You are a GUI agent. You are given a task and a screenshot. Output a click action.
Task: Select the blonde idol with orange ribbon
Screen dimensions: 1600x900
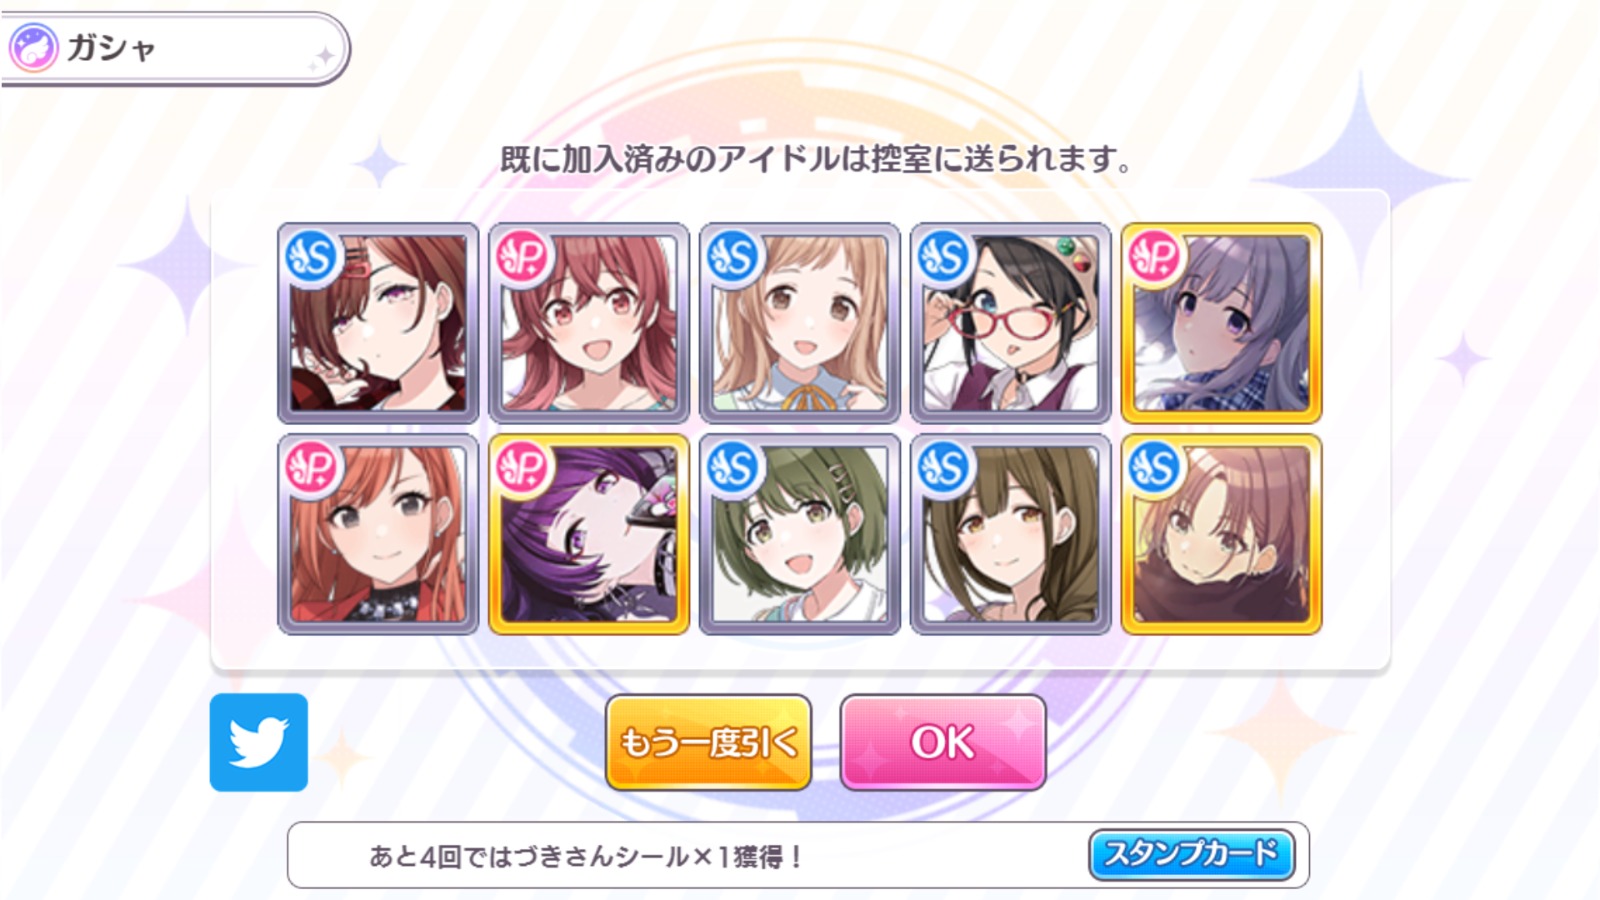(800, 323)
